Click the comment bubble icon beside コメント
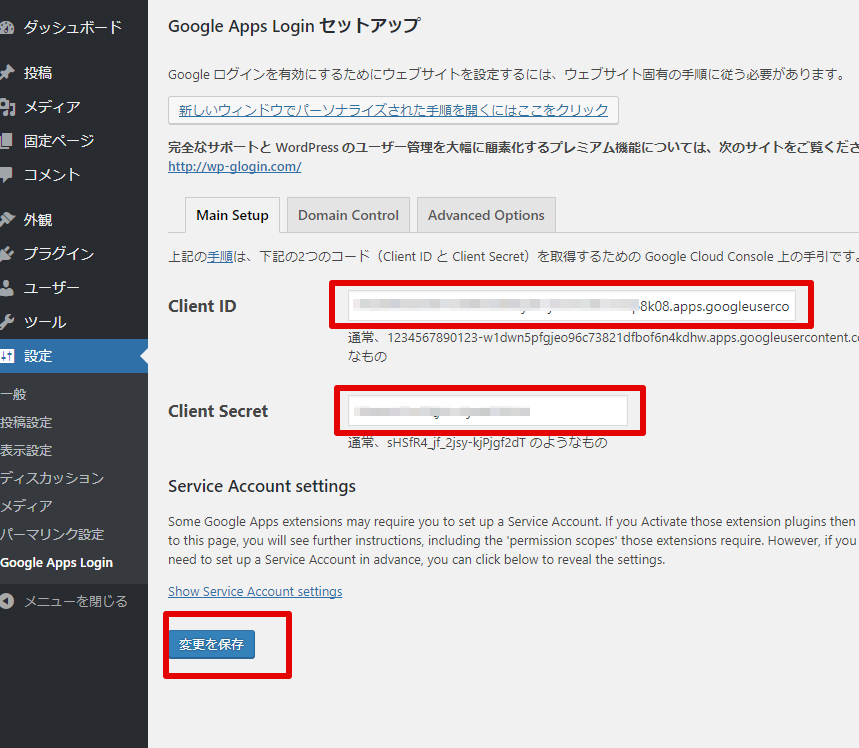Viewport: 859px width, 748px height. tap(6, 175)
